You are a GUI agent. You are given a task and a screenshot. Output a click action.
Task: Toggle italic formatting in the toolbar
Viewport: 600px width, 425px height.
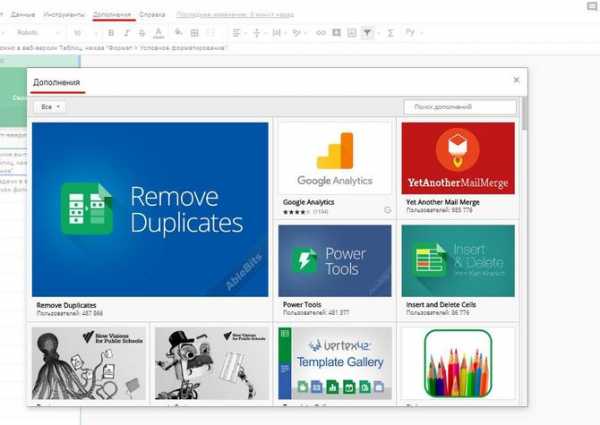coord(126,33)
